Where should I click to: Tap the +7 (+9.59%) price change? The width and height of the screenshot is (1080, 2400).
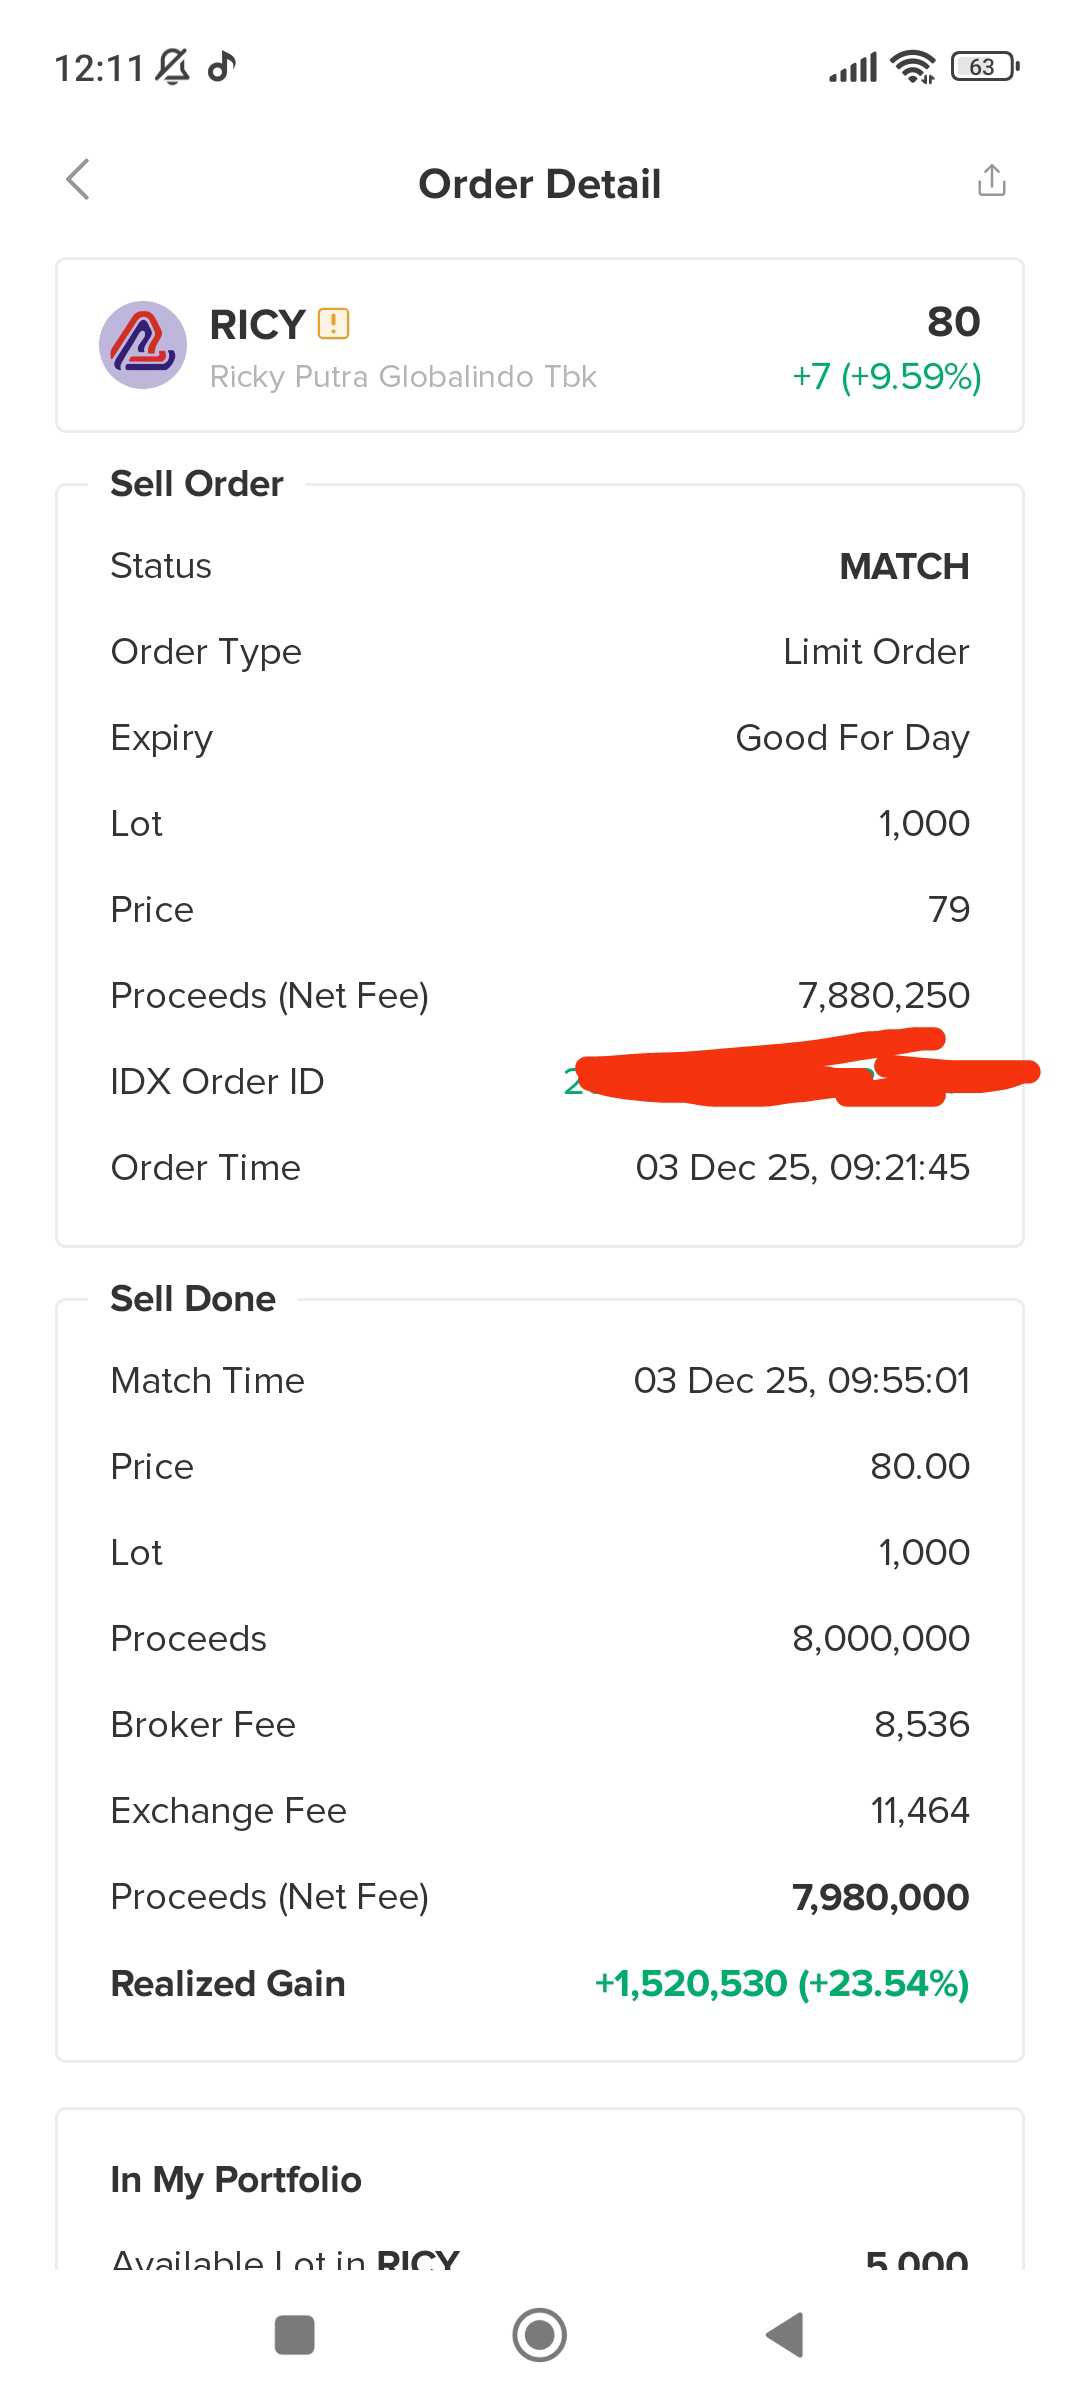tap(886, 377)
